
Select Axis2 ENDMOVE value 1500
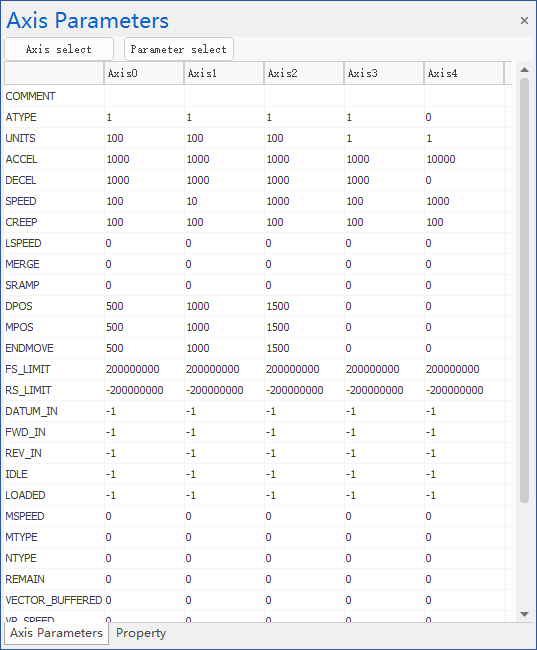(x=278, y=348)
